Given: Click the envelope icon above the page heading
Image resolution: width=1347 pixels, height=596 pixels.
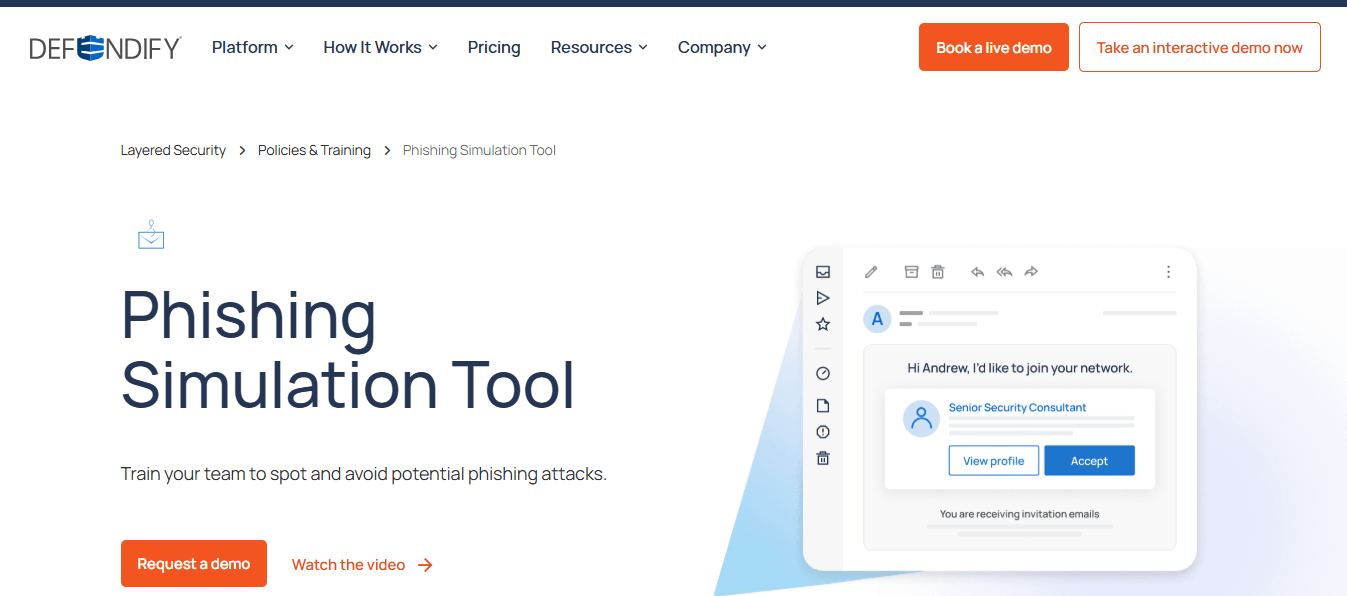Looking at the screenshot, I should coord(151,235).
